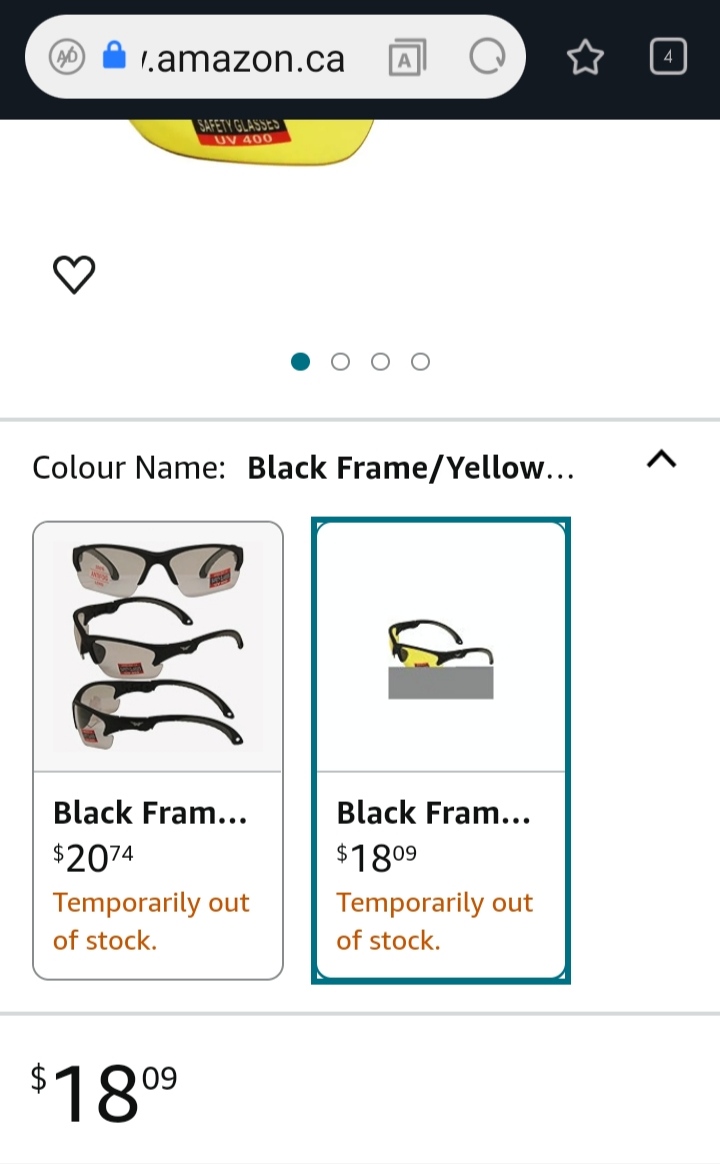
Task: Select the third image carousel dot
Action: pyautogui.click(x=380, y=361)
